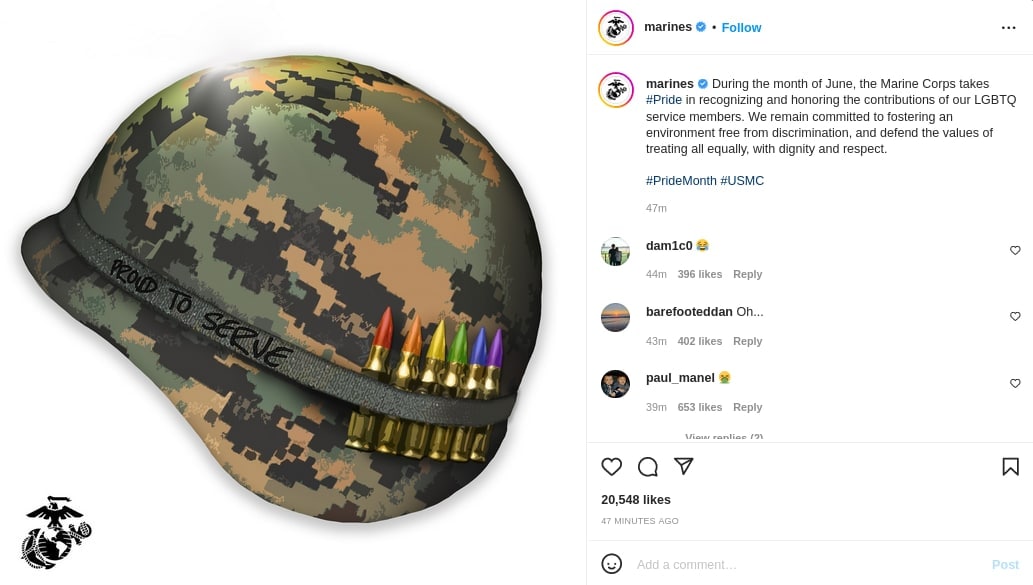Viewport: 1033px width, 585px height.
Task: Click the marines profile picture in the header
Action: click(615, 28)
